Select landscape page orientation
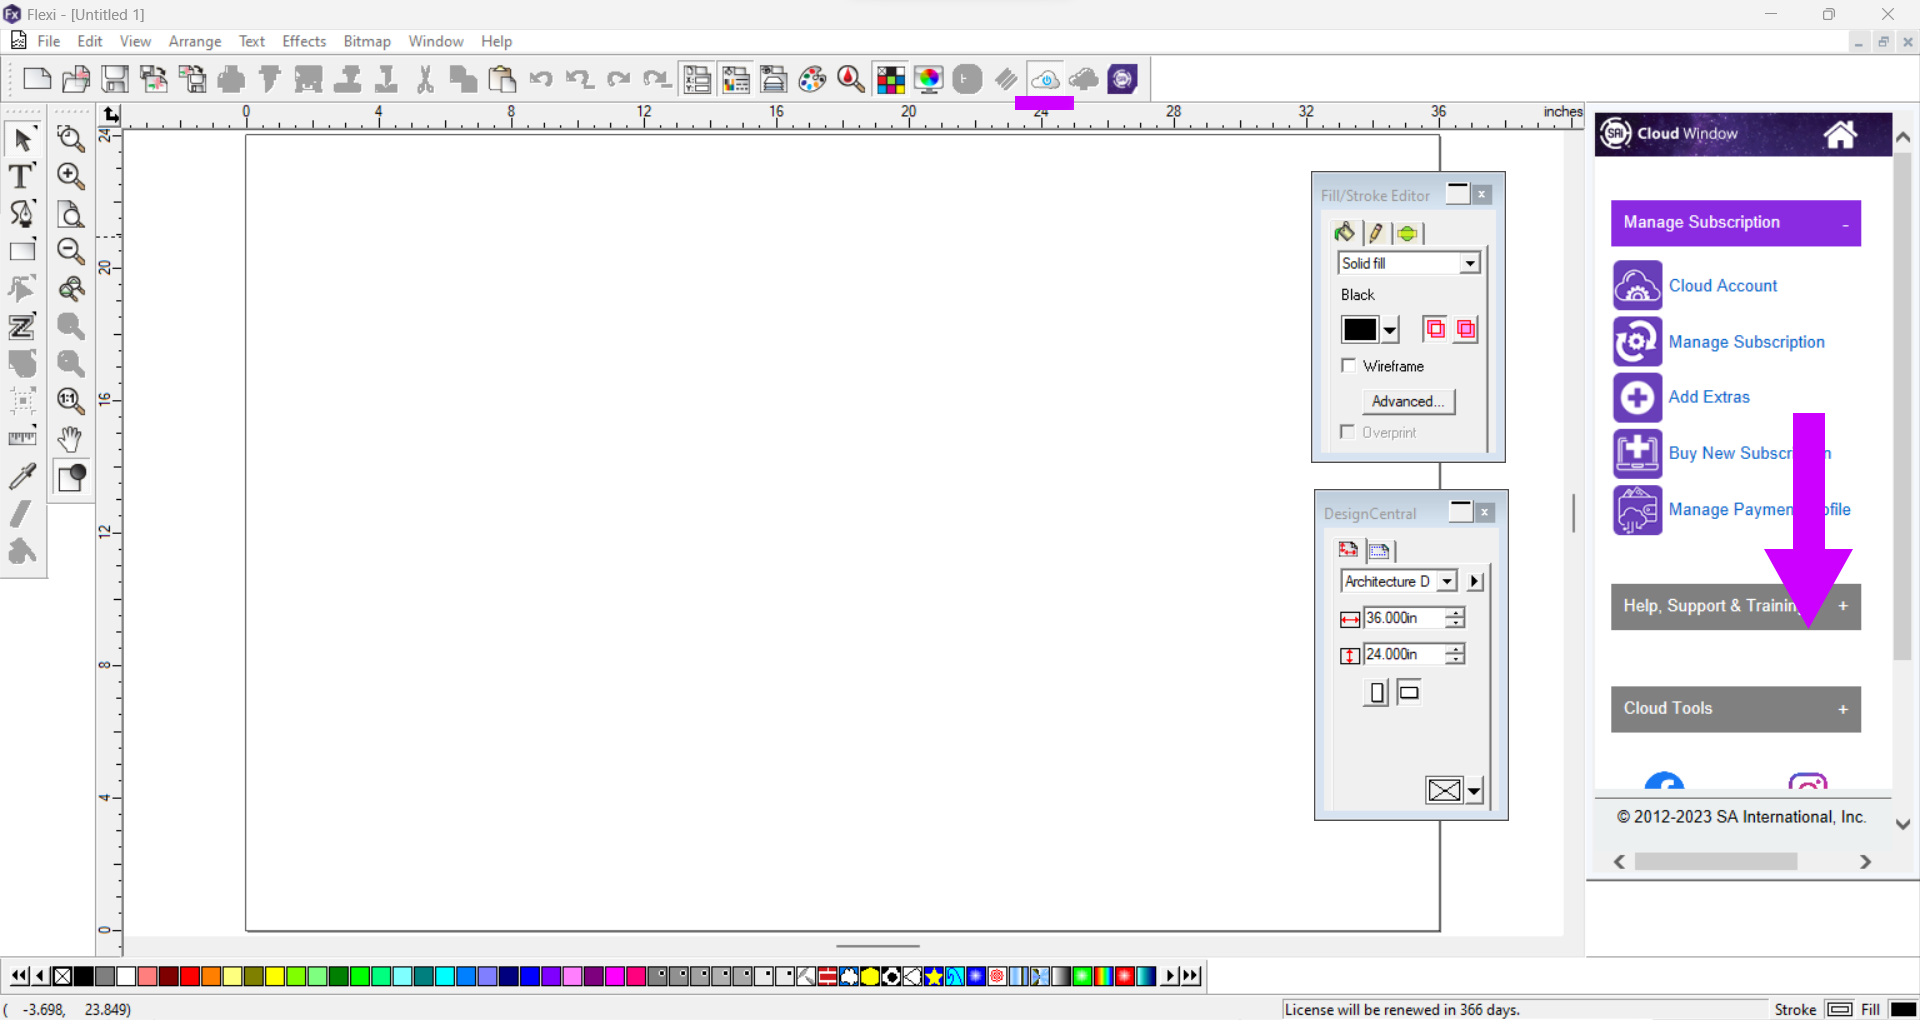 point(1409,692)
